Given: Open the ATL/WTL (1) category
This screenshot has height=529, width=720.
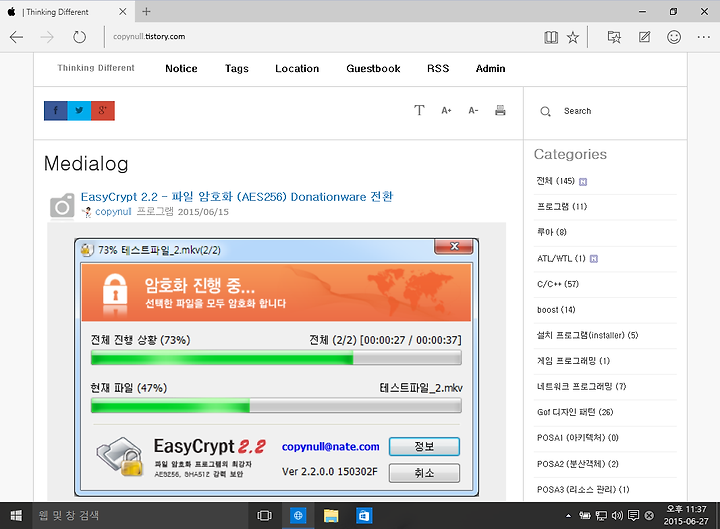Looking at the screenshot, I should pyautogui.click(x=561, y=259).
